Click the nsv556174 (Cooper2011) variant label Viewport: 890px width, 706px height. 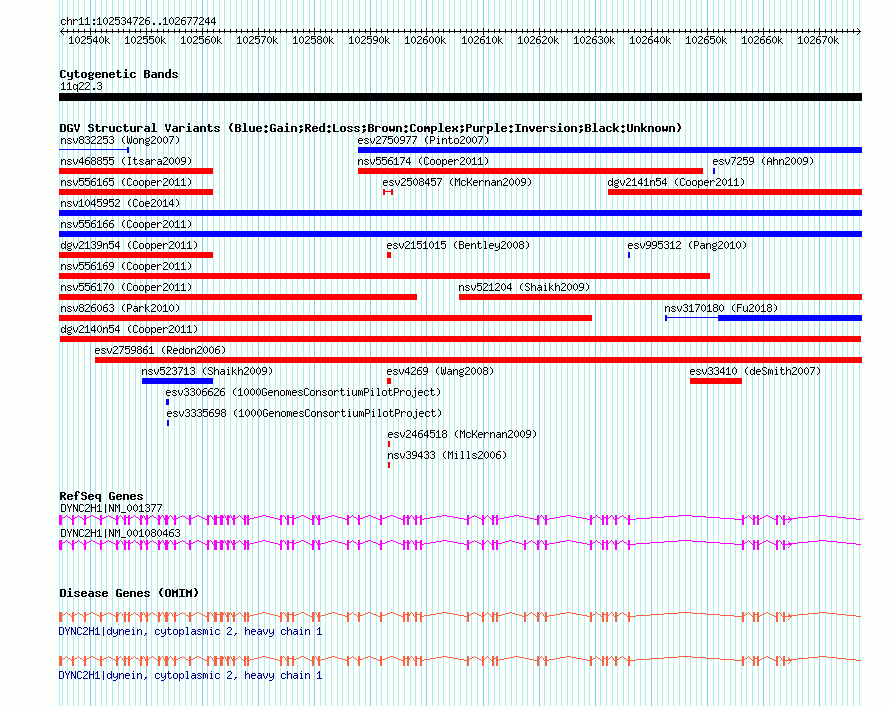(x=423, y=161)
